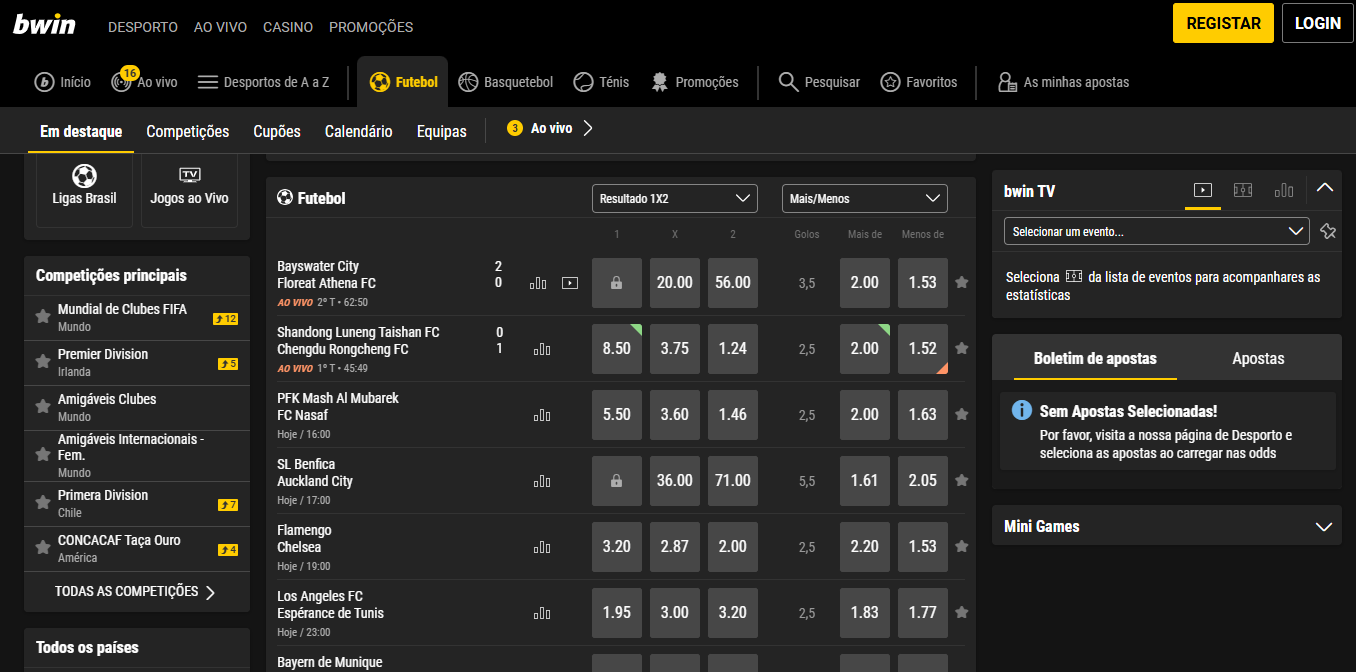Open Favoritos
The image size is (1356, 672).
pos(919,82)
